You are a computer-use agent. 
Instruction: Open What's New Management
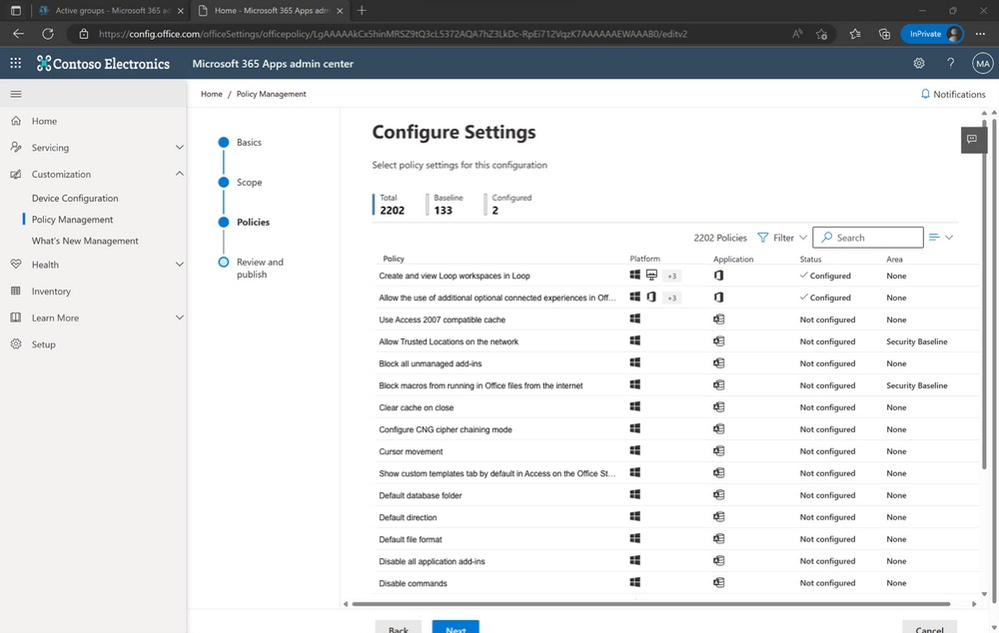(x=85, y=241)
